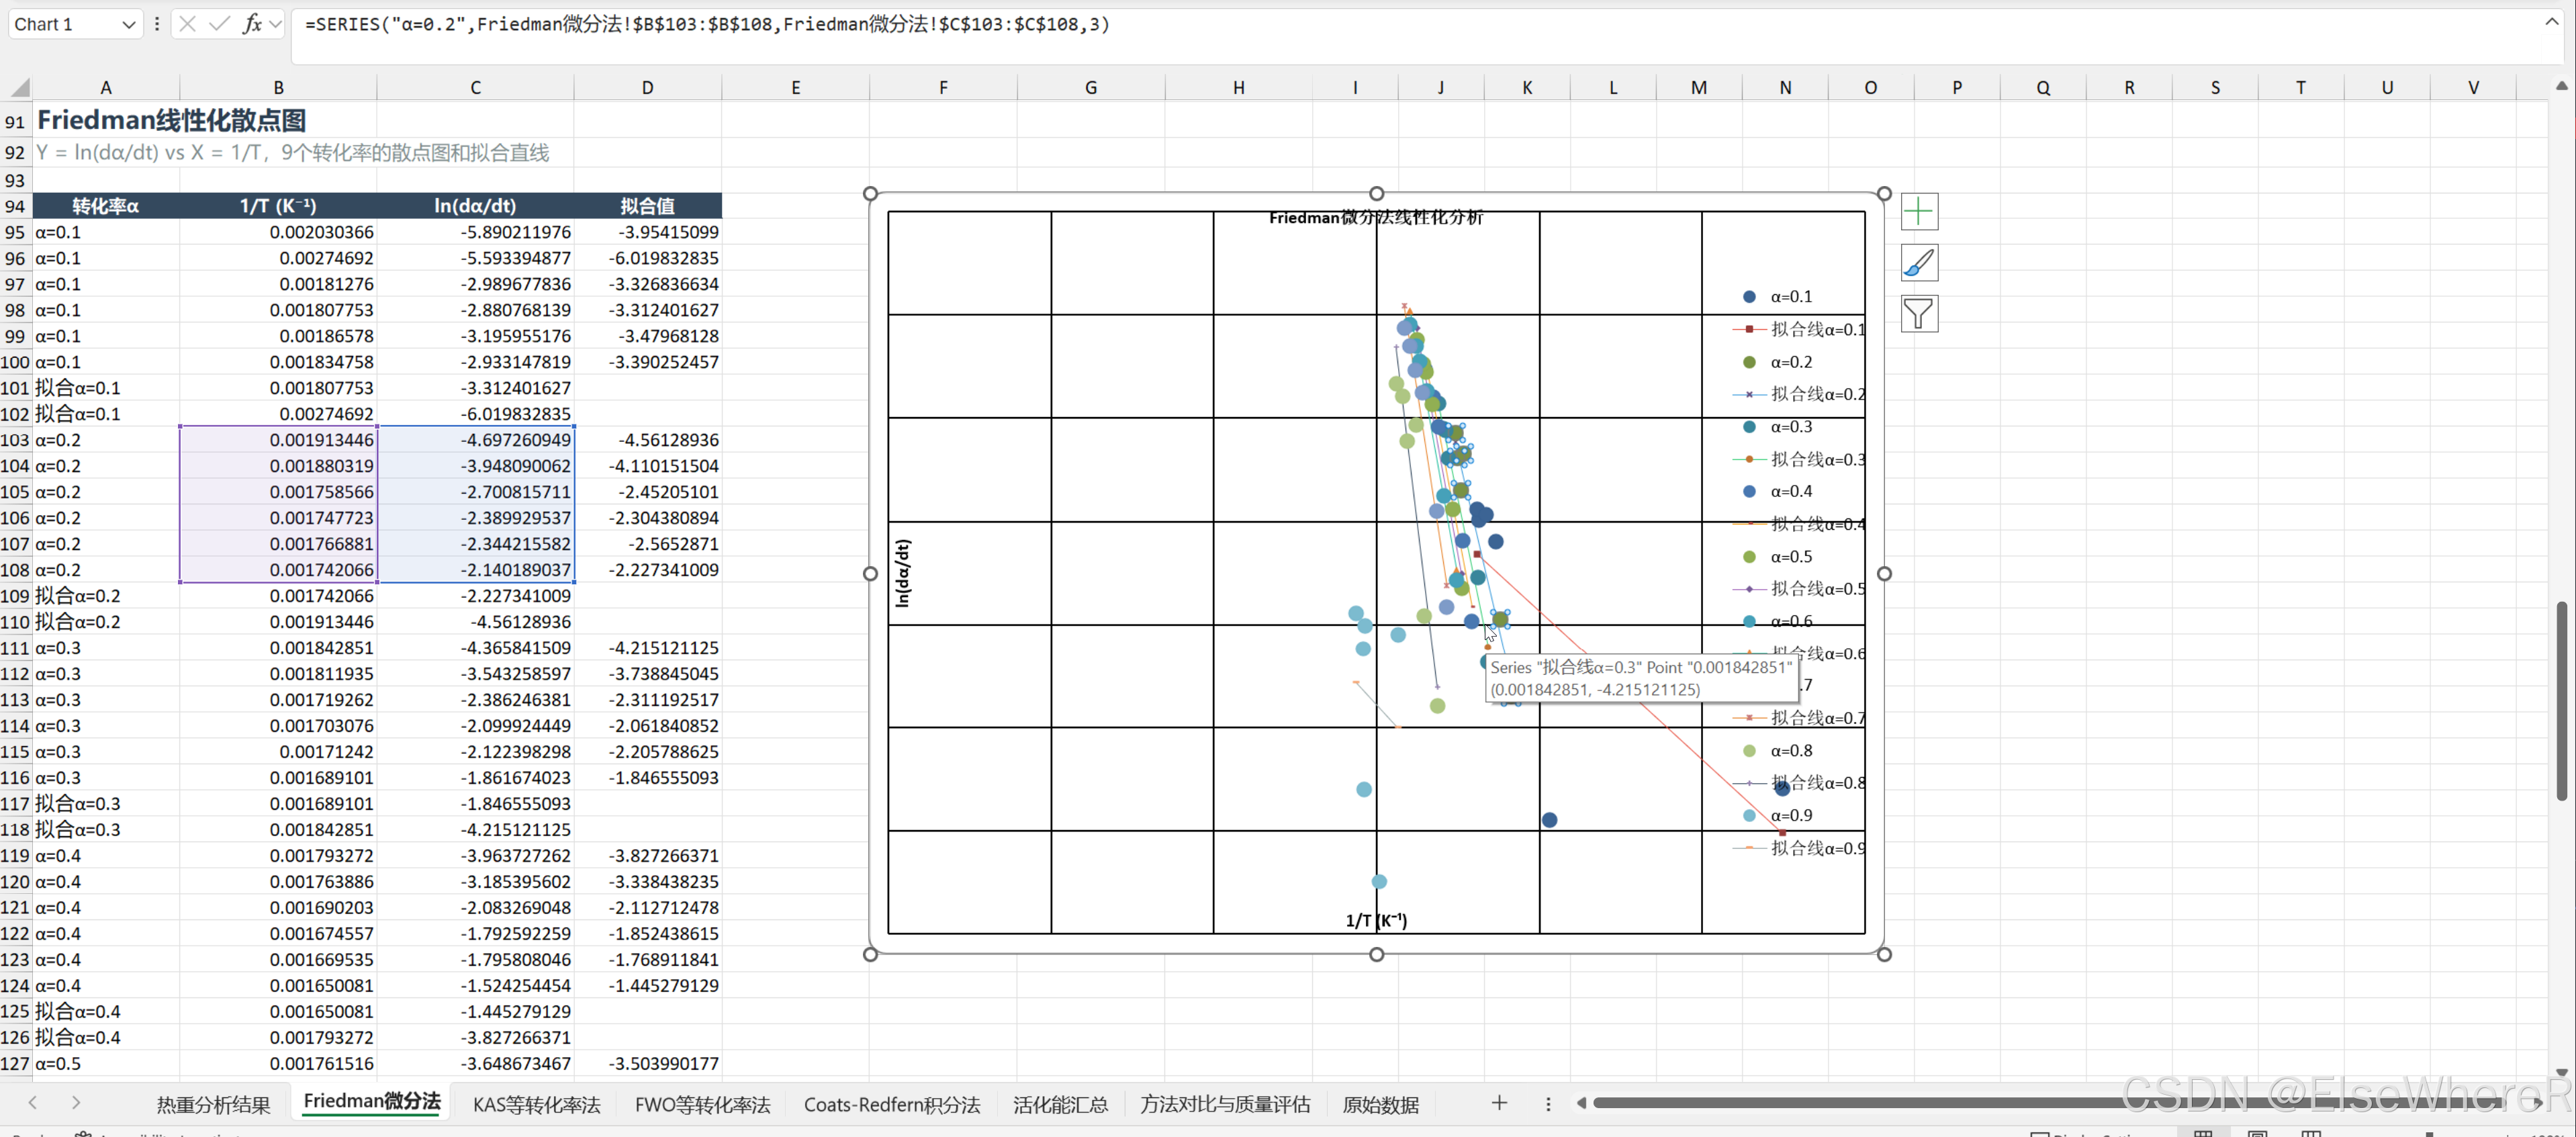Add a new sheet with plus icon
This screenshot has width=2576, height=1137.
tap(1498, 1103)
